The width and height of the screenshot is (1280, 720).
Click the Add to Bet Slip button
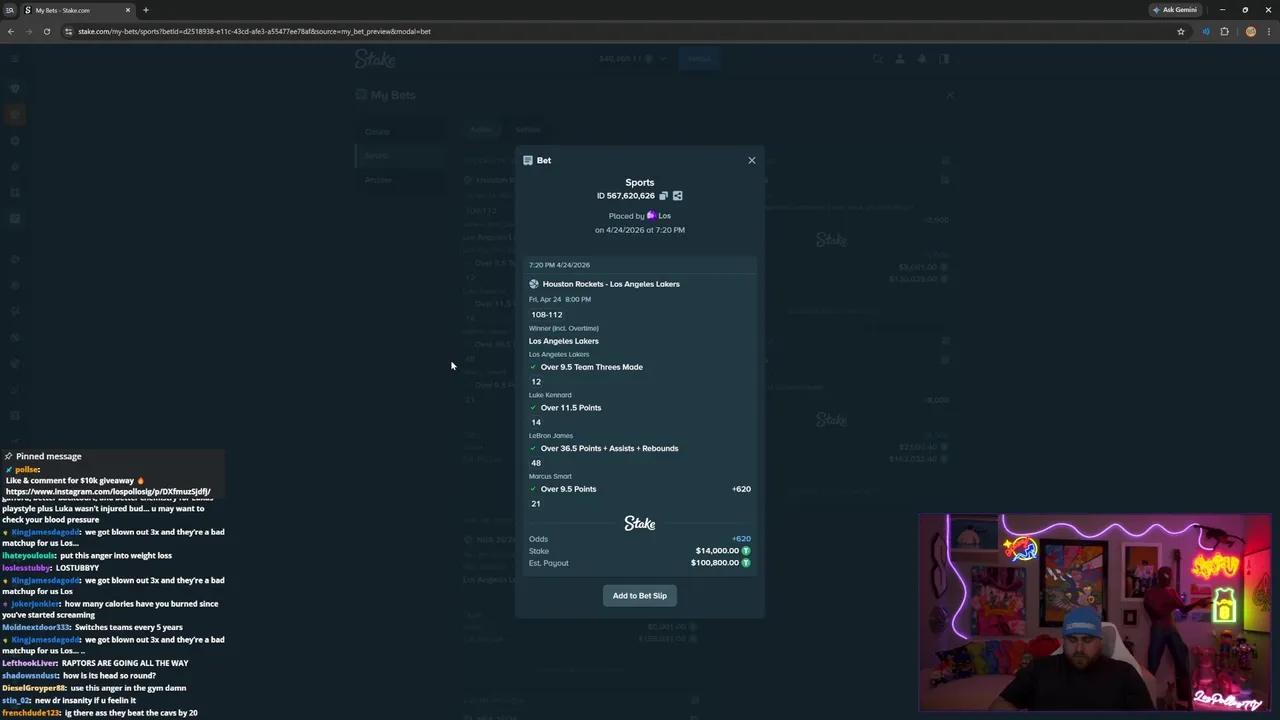click(x=640, y=595)
